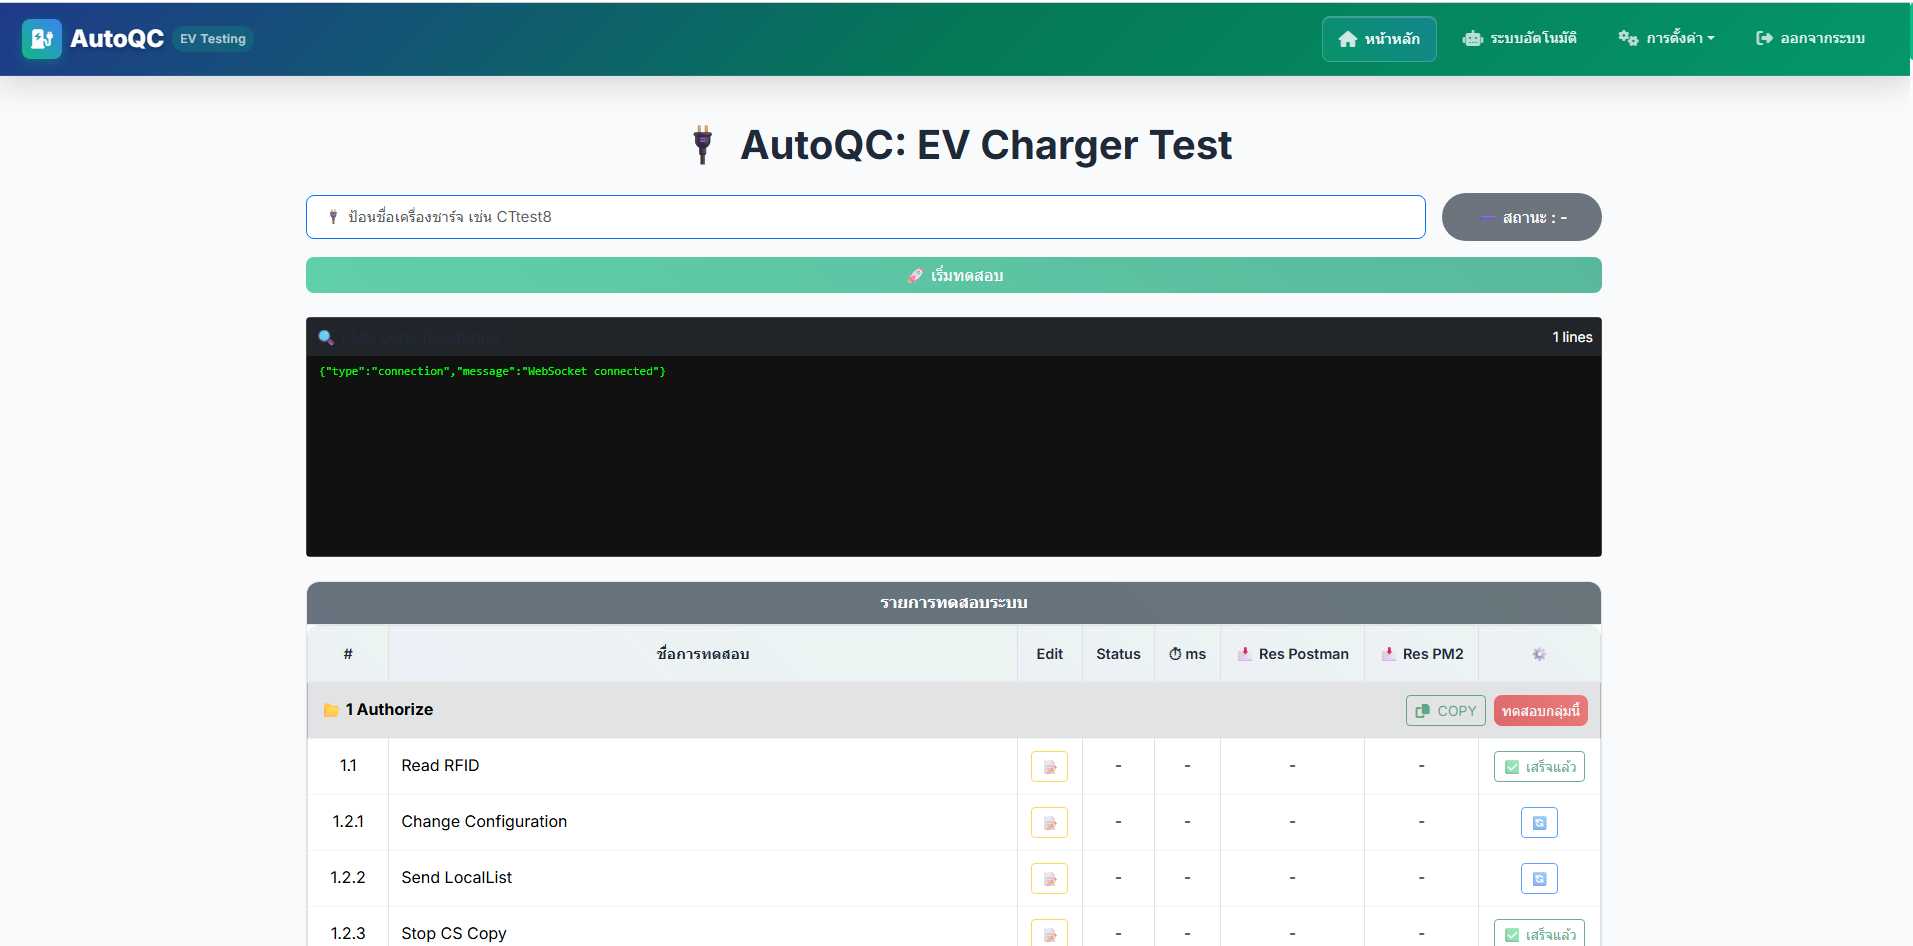Select the Read RFID test name
1913x946 pixels.
440,766
